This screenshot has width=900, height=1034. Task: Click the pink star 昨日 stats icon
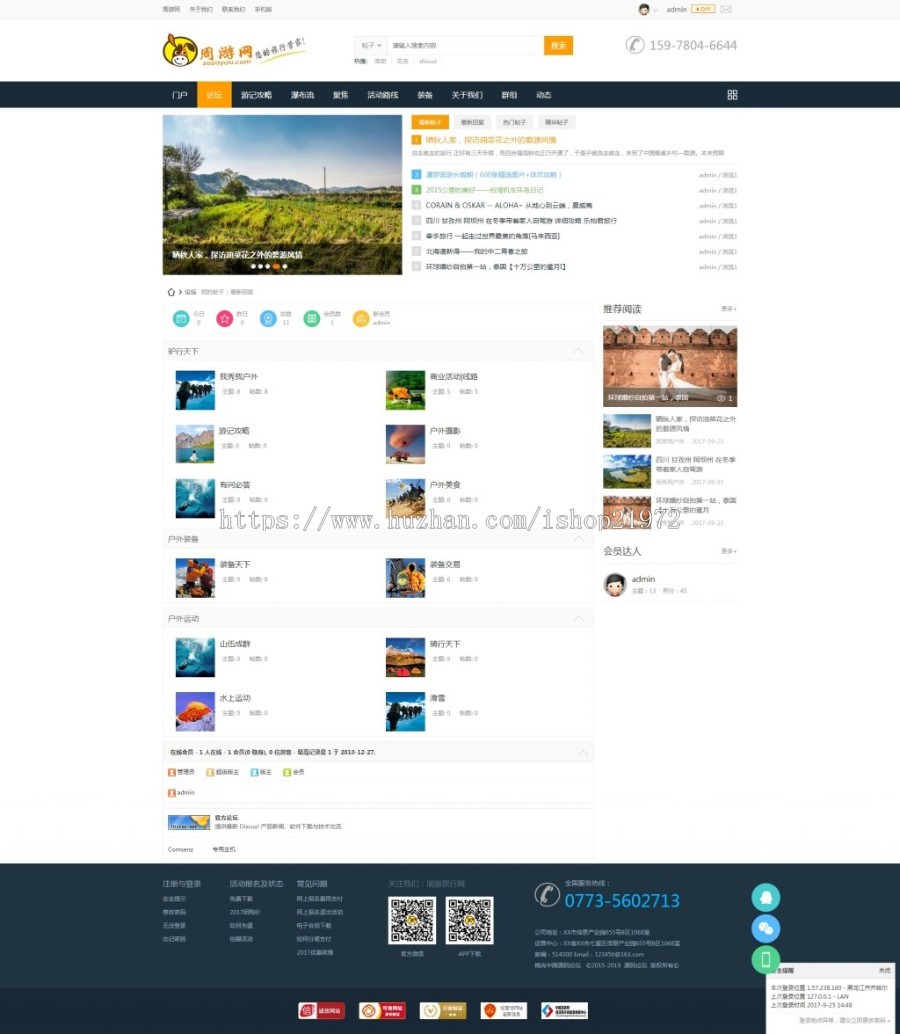225,319
